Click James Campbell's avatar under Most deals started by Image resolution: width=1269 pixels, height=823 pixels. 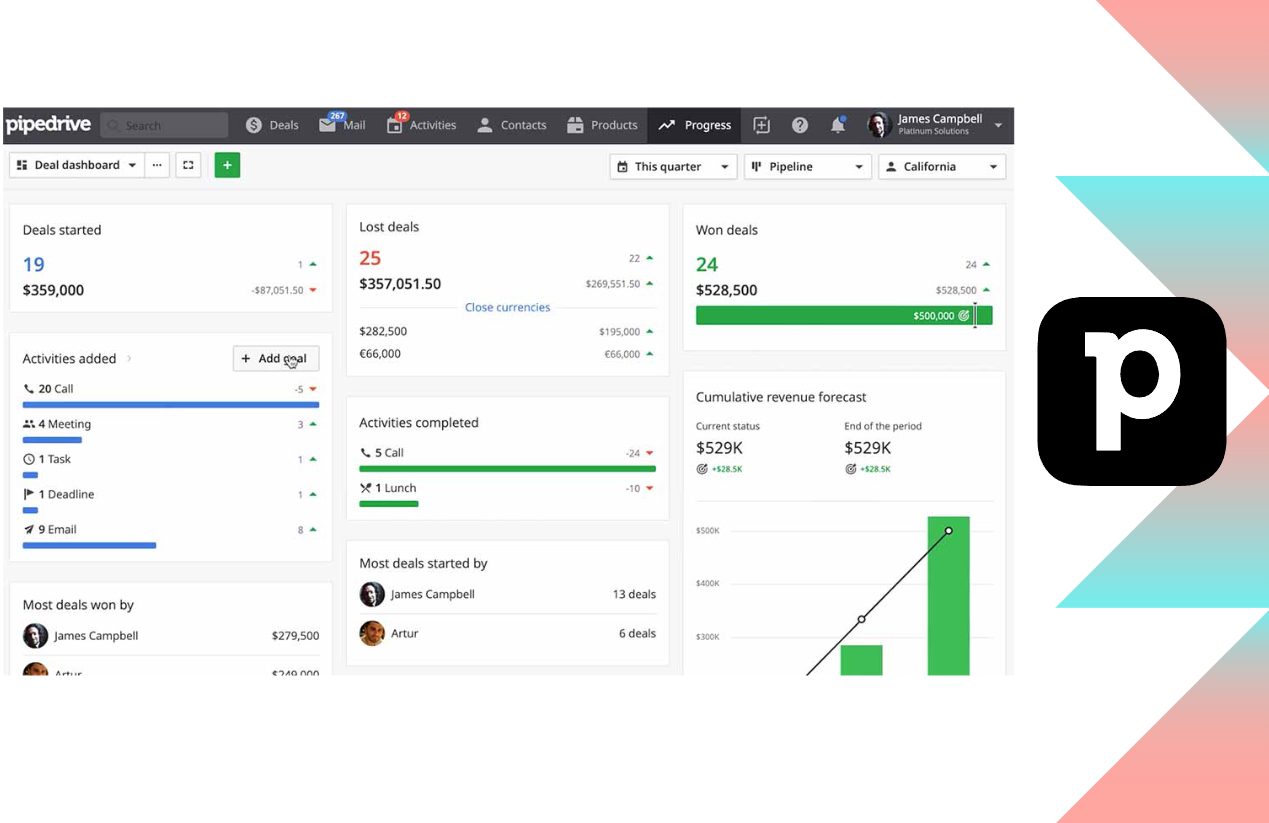pos(372,594)
